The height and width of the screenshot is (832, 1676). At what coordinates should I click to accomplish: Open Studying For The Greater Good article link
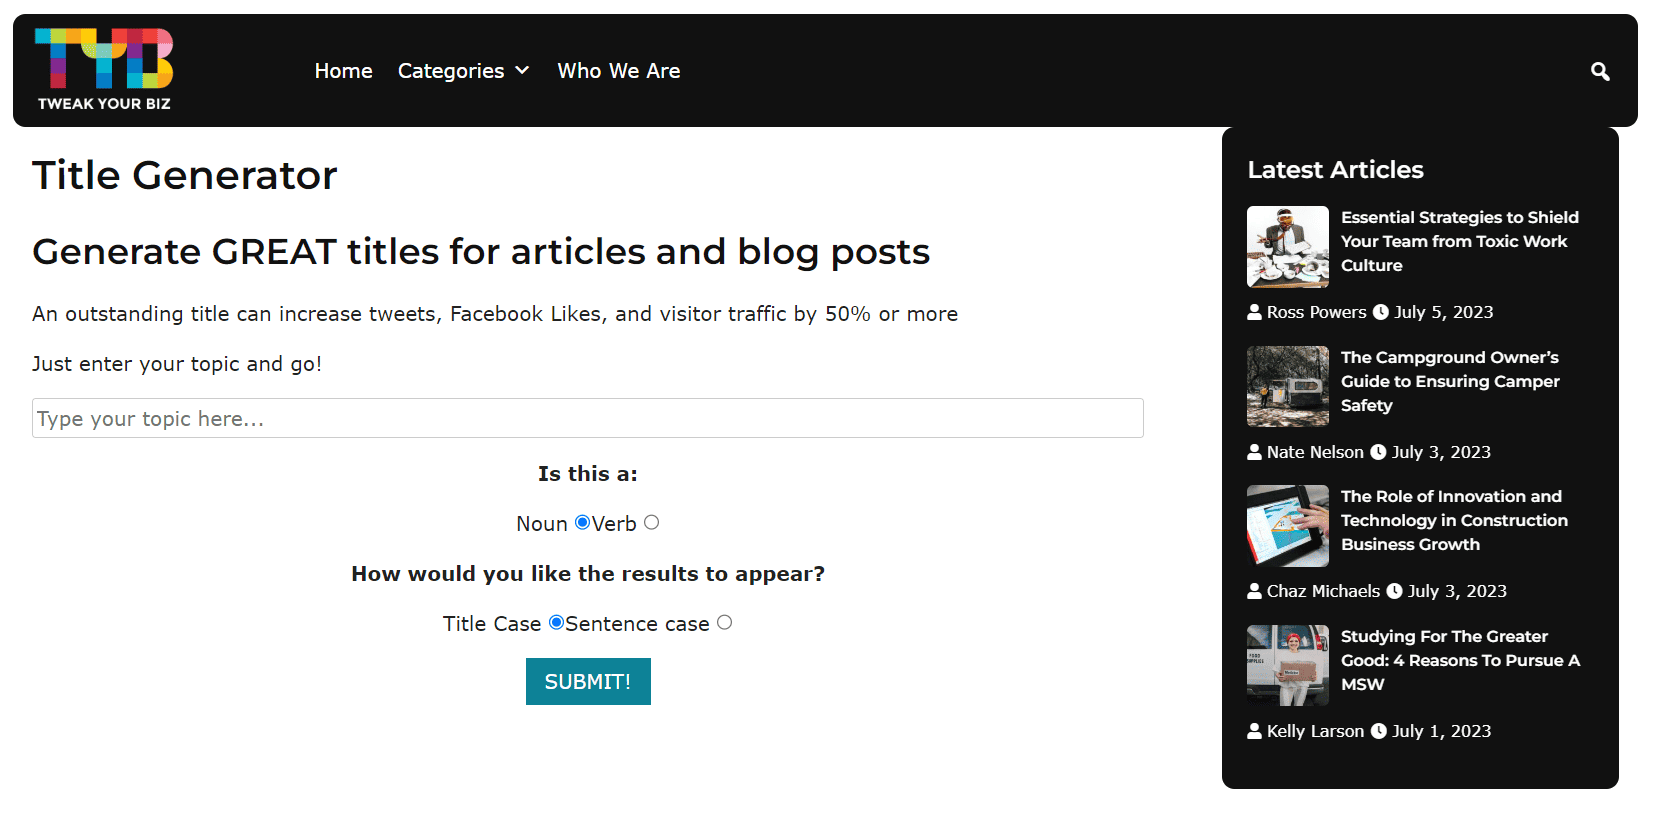(1460, 660)
